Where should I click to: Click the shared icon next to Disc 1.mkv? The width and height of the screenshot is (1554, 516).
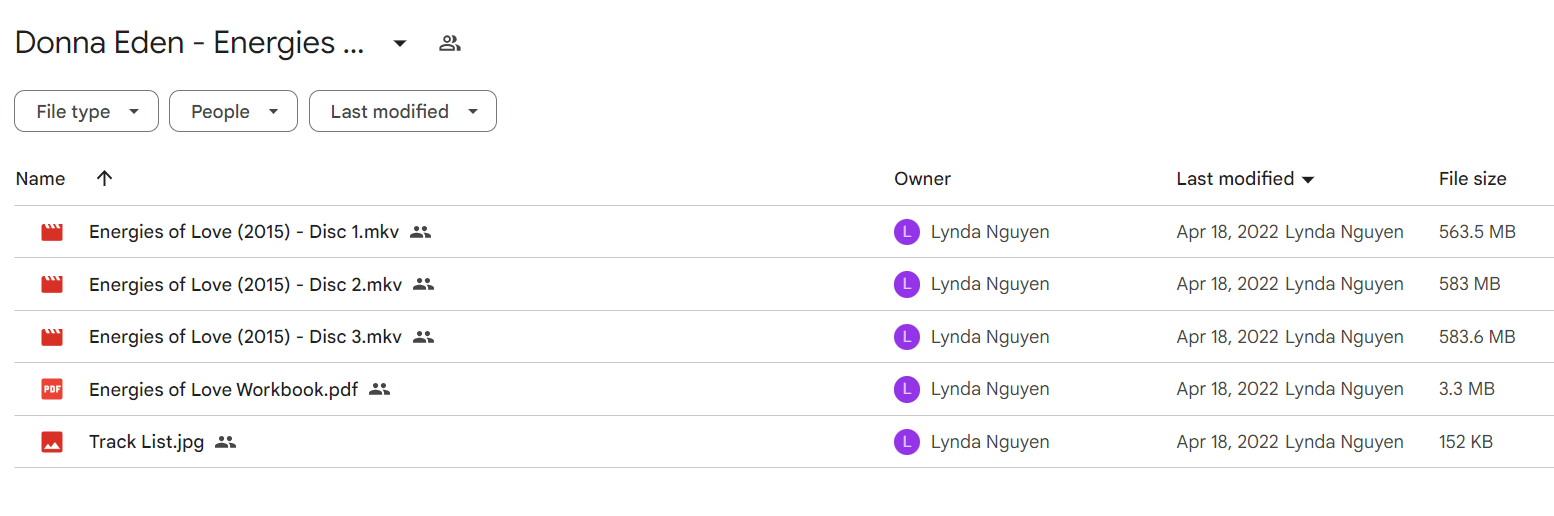tap(420, 232)
